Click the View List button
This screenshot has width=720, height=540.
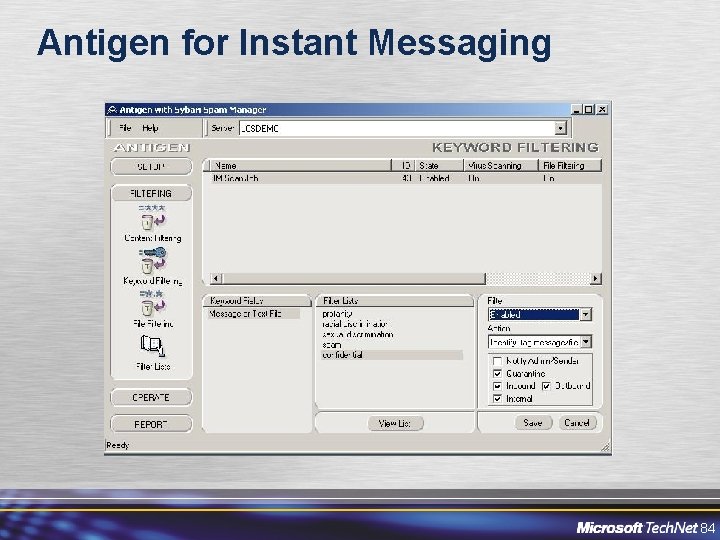[395, 423]
